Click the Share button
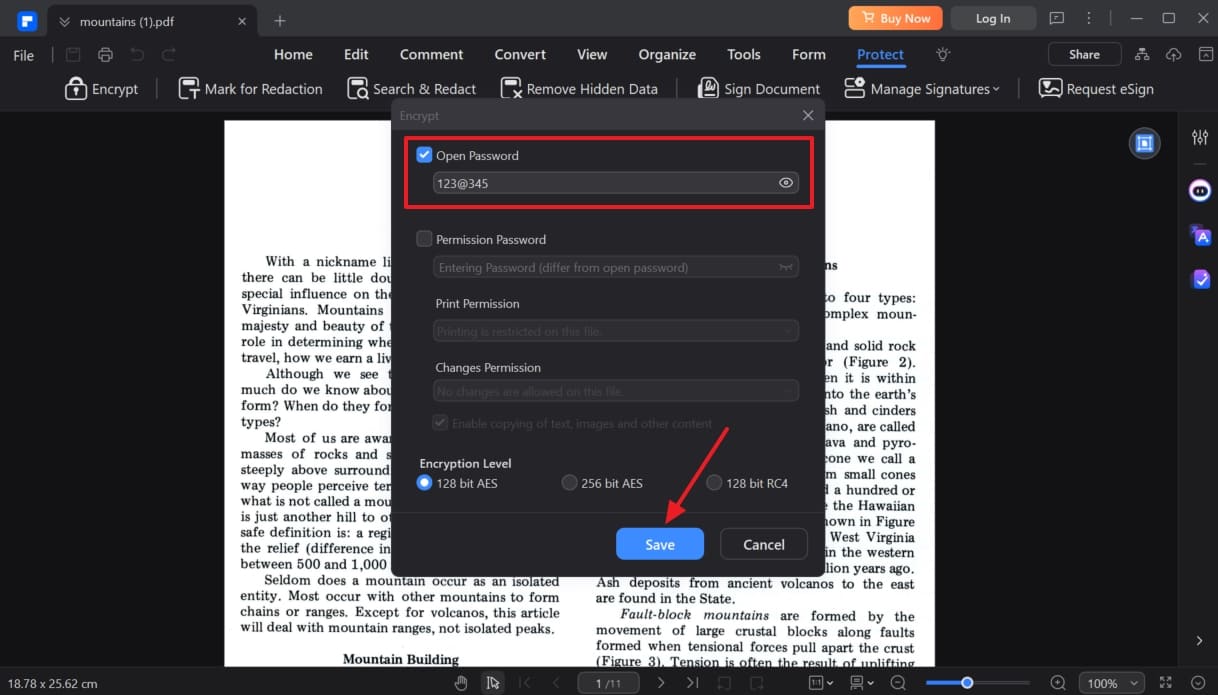 [1084, 55]
